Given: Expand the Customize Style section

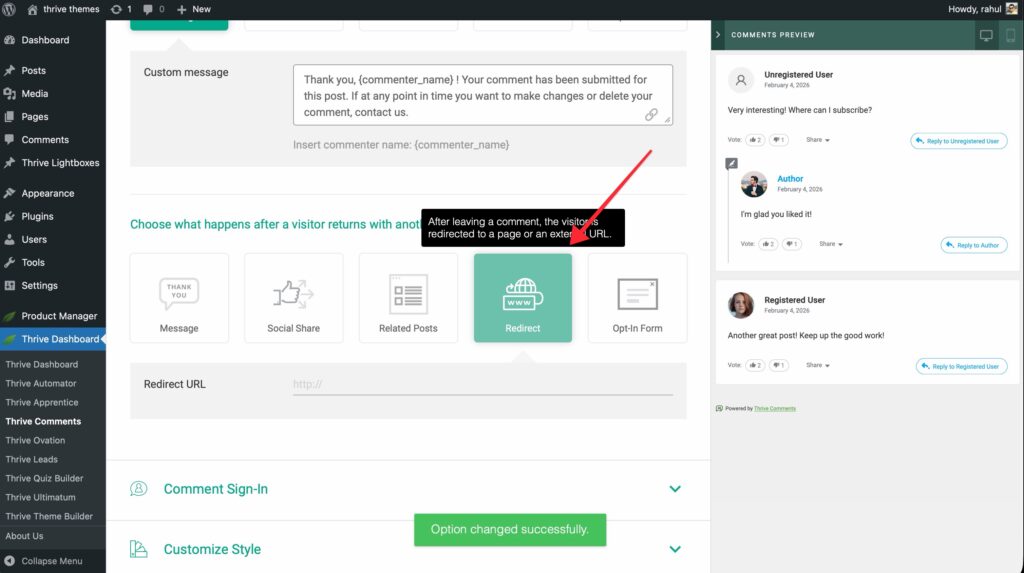Looking at the screenshot, I should 675,549.
